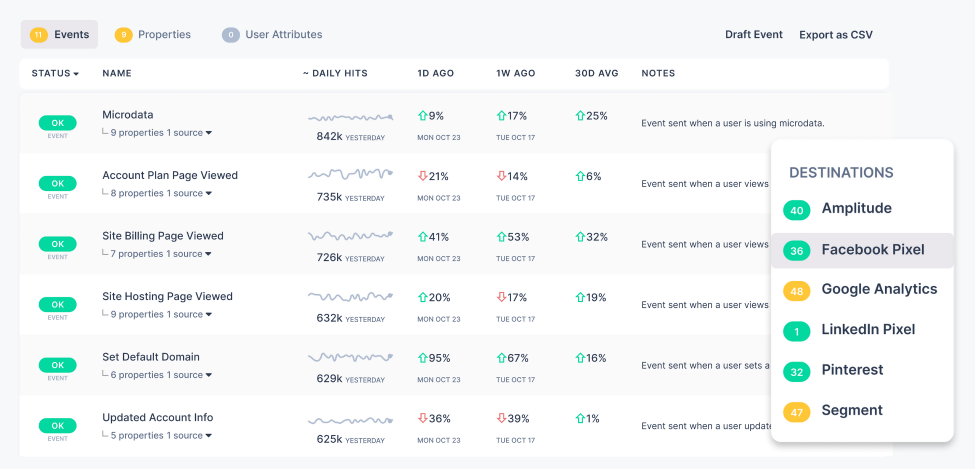
Task: Select the Events tab
Action: click(60, 35)
